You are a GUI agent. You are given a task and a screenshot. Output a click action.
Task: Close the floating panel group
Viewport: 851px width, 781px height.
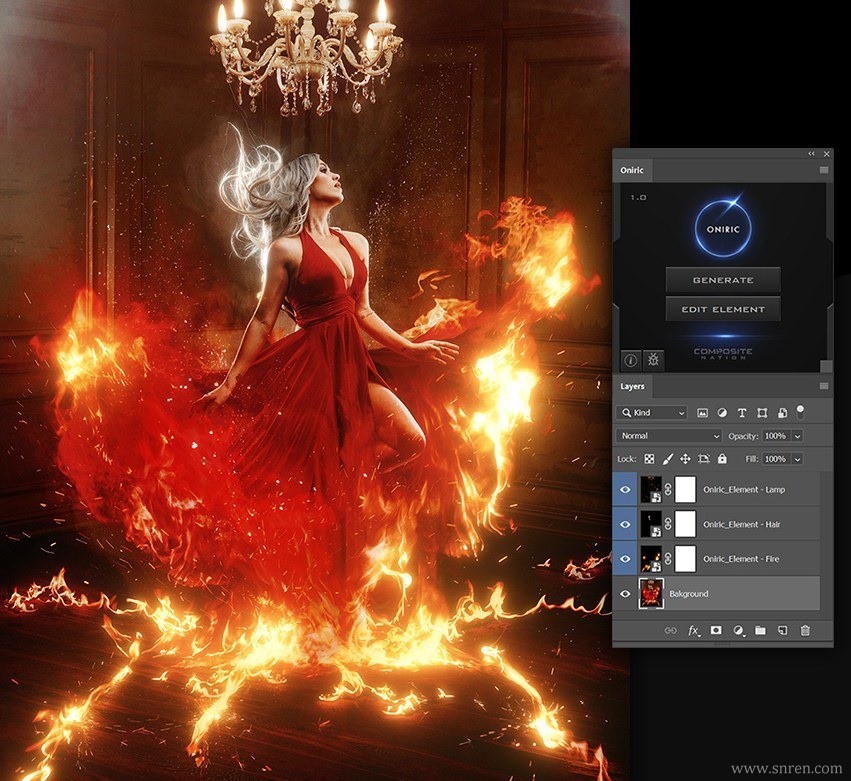(x=827, y=154)
